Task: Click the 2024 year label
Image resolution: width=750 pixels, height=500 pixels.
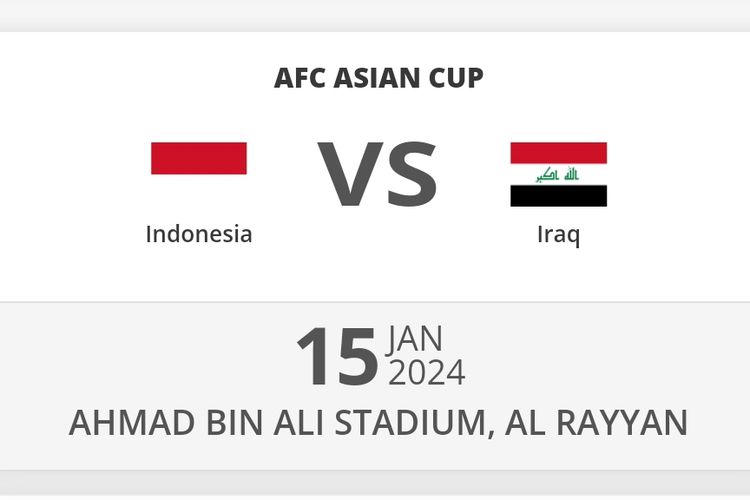Action: (427, 372)
